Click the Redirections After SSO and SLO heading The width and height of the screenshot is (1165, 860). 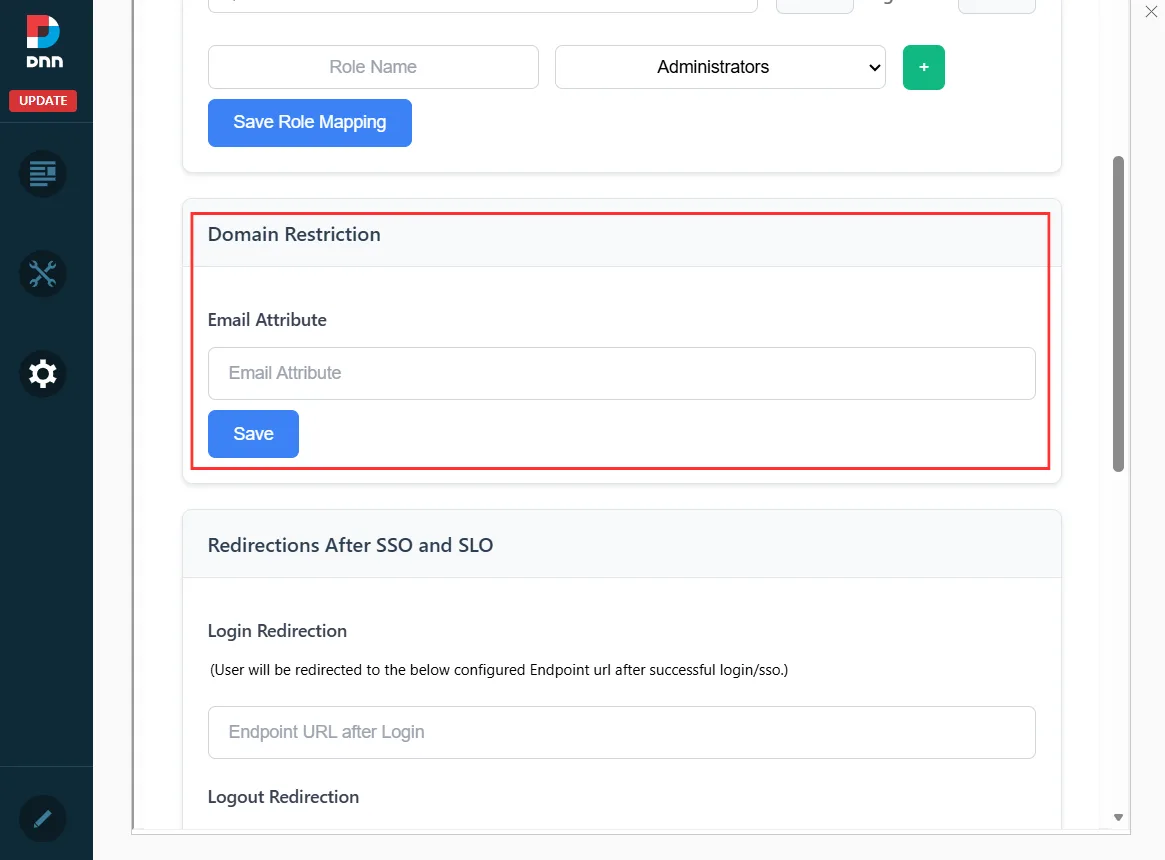point(351,545)
